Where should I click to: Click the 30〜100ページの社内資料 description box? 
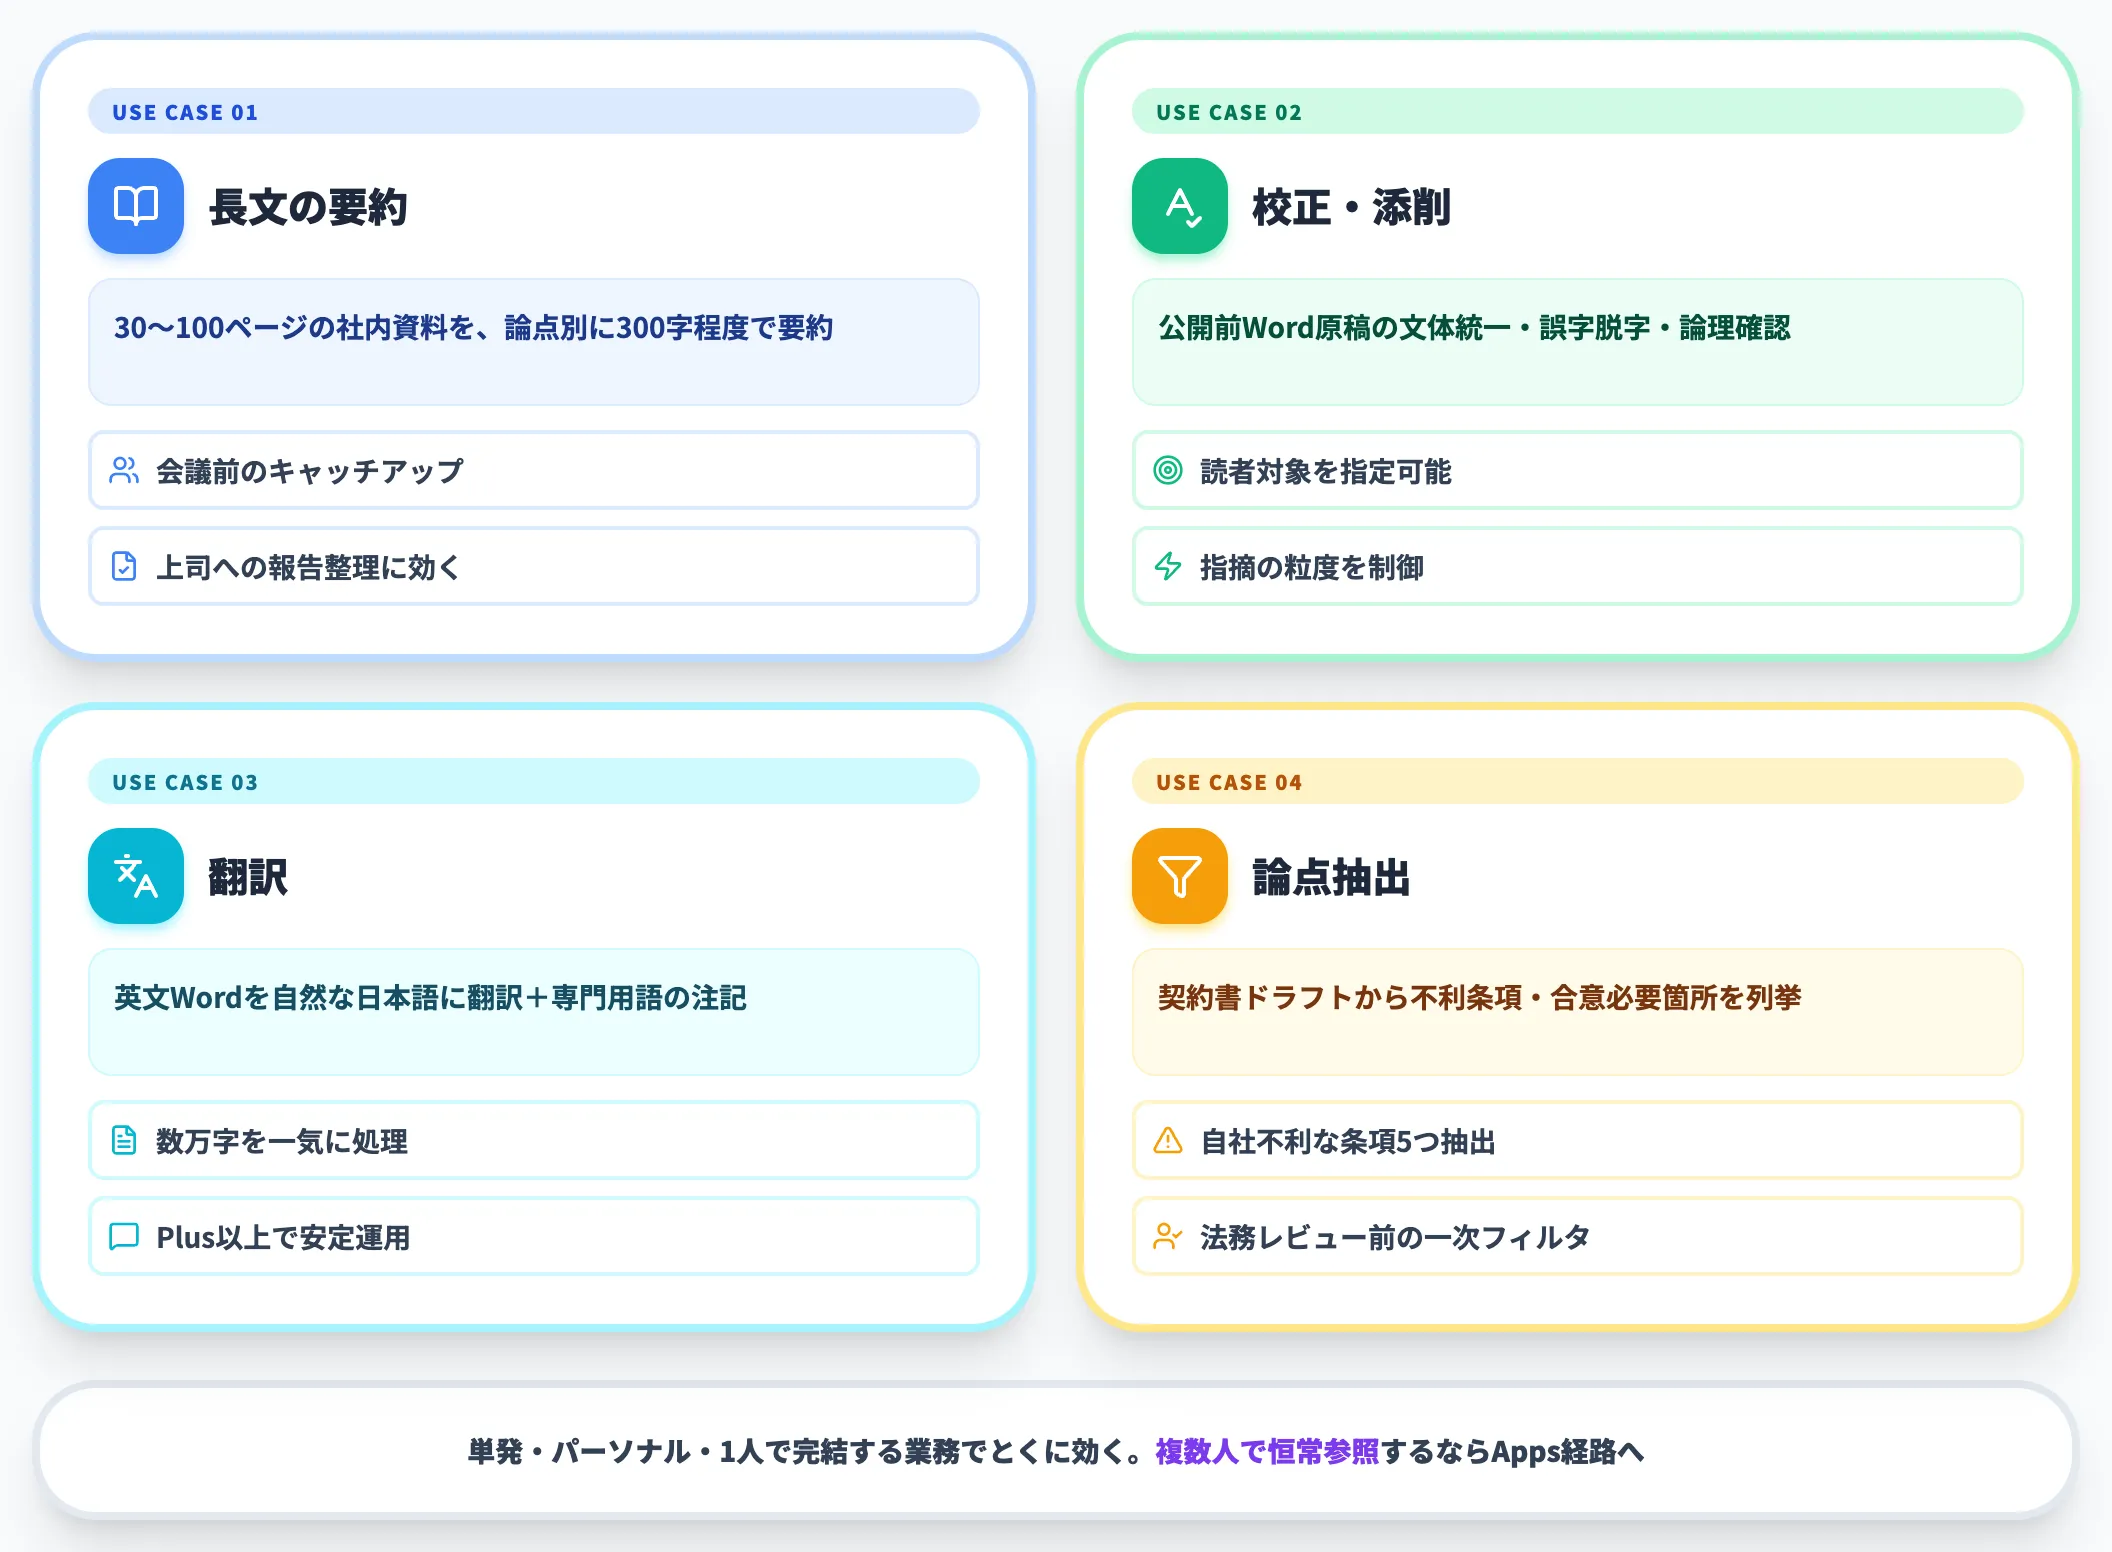(534, 342)
